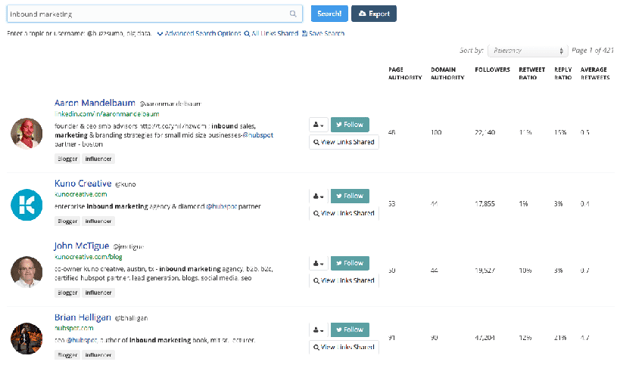Click Kuno Creative's 17,855 followers value
This screenshot has width=620, height=365.
pos(485,204)
